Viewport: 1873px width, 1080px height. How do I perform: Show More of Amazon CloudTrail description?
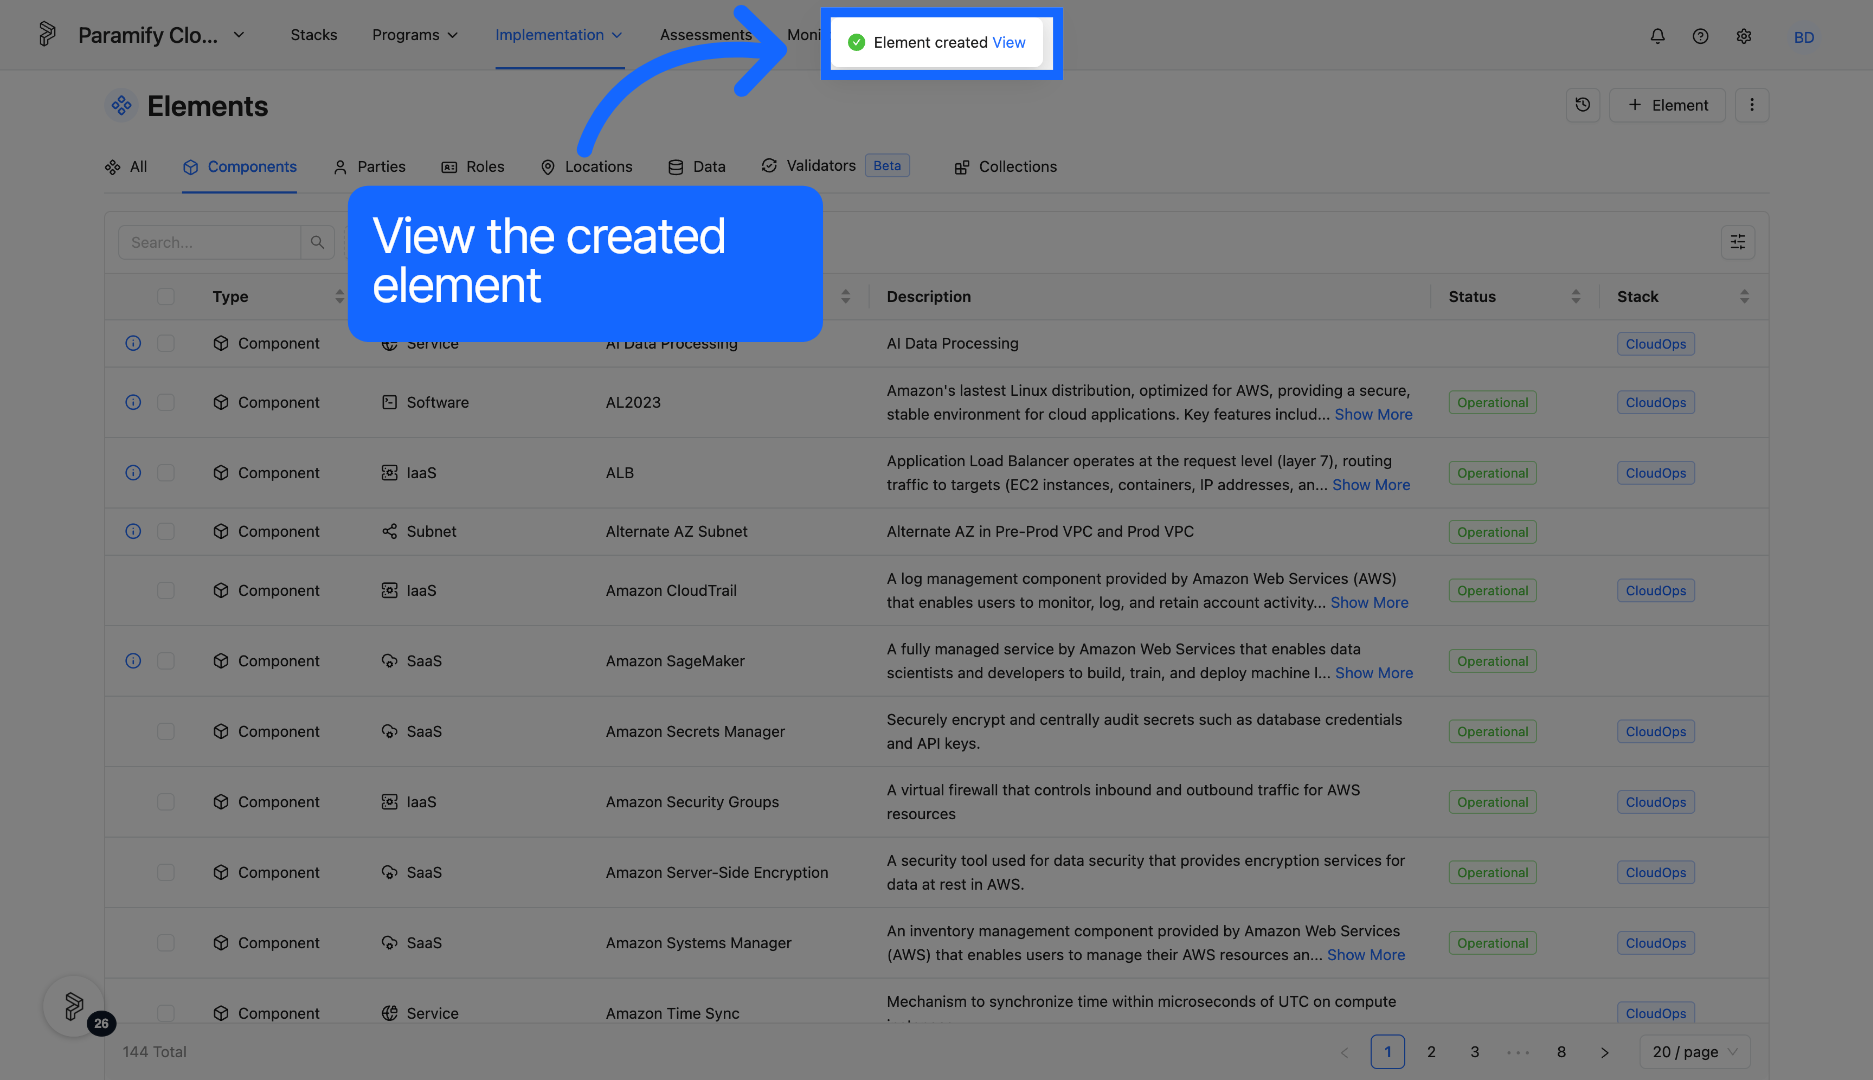click(1369, 602)
